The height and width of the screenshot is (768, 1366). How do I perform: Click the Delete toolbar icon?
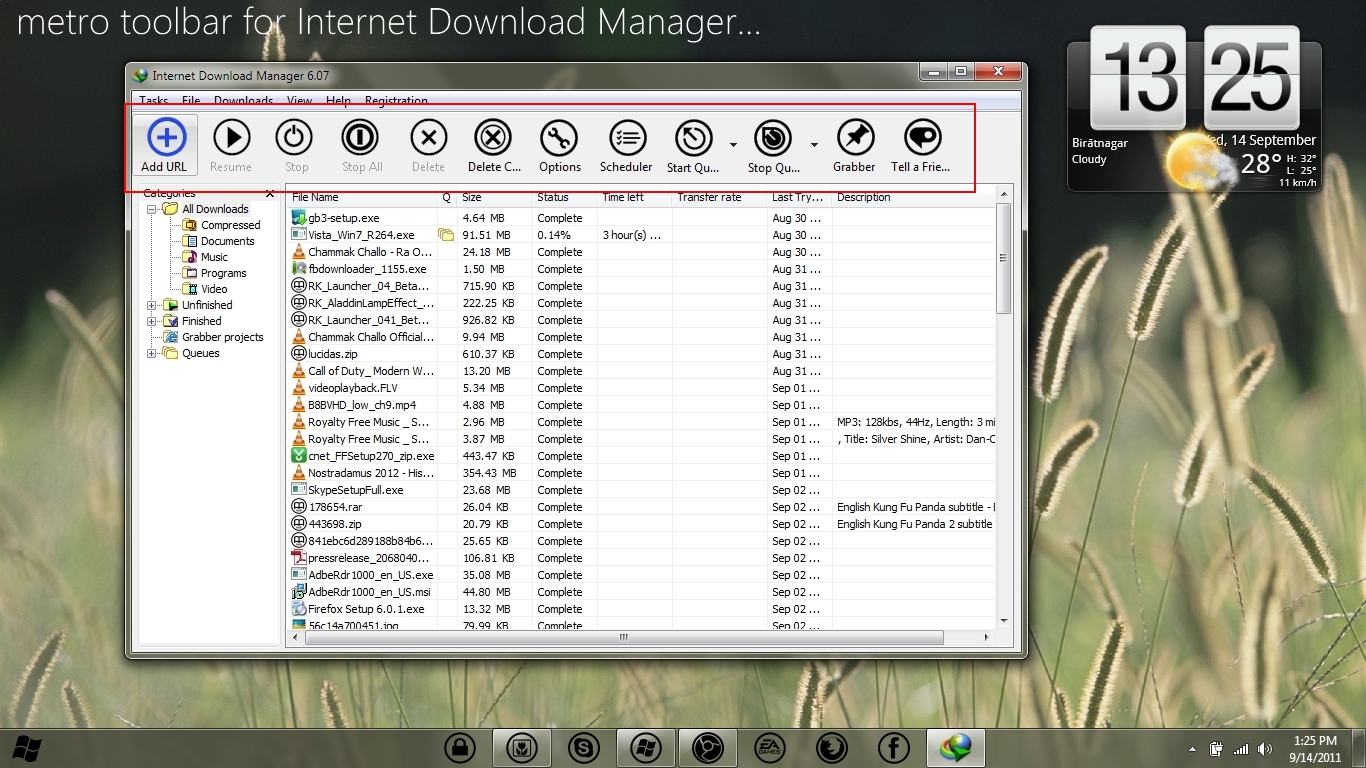pos(429,137)
